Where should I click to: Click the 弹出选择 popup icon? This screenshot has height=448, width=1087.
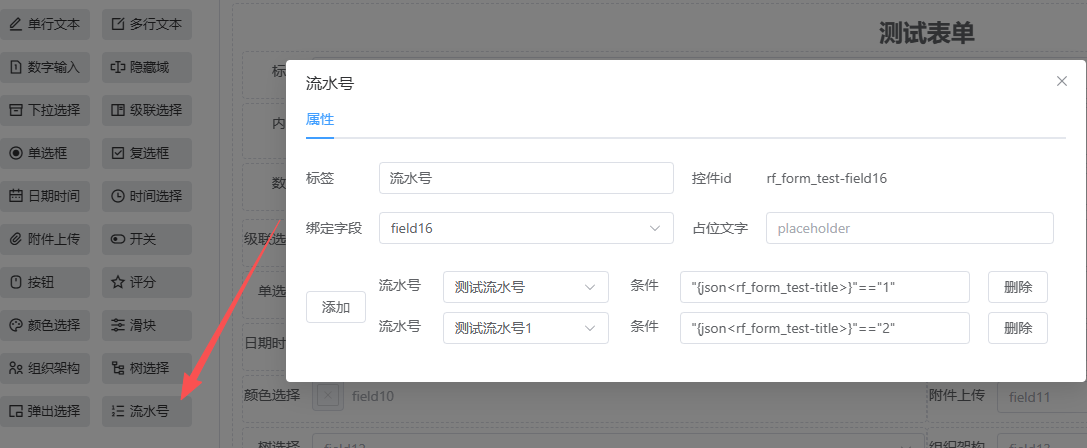click(15, 411)
